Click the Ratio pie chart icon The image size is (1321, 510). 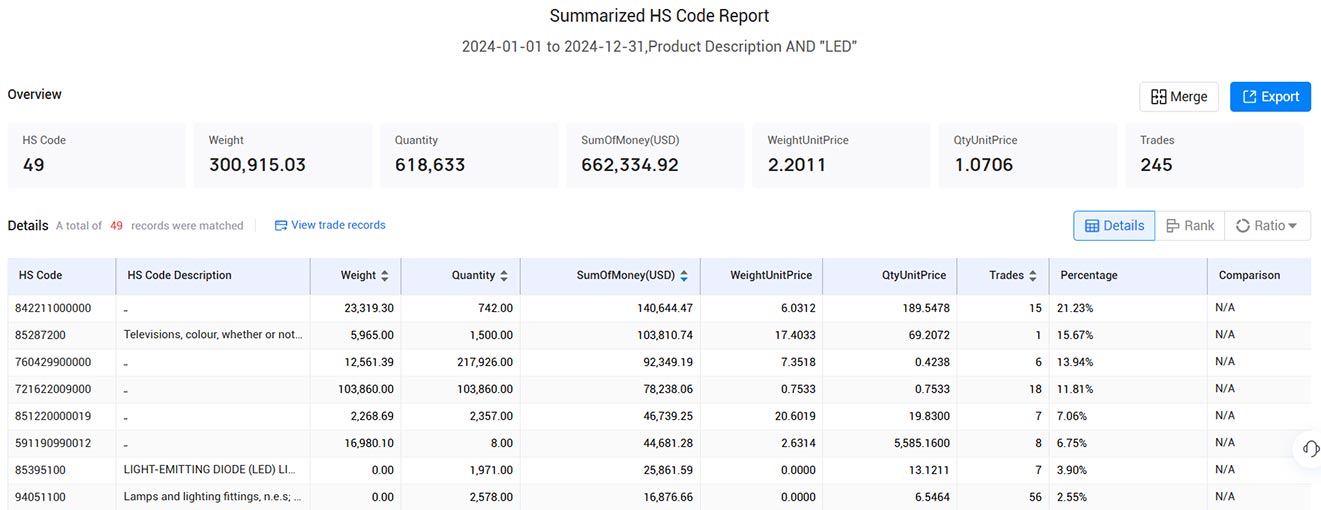[x=1243, y=226]
